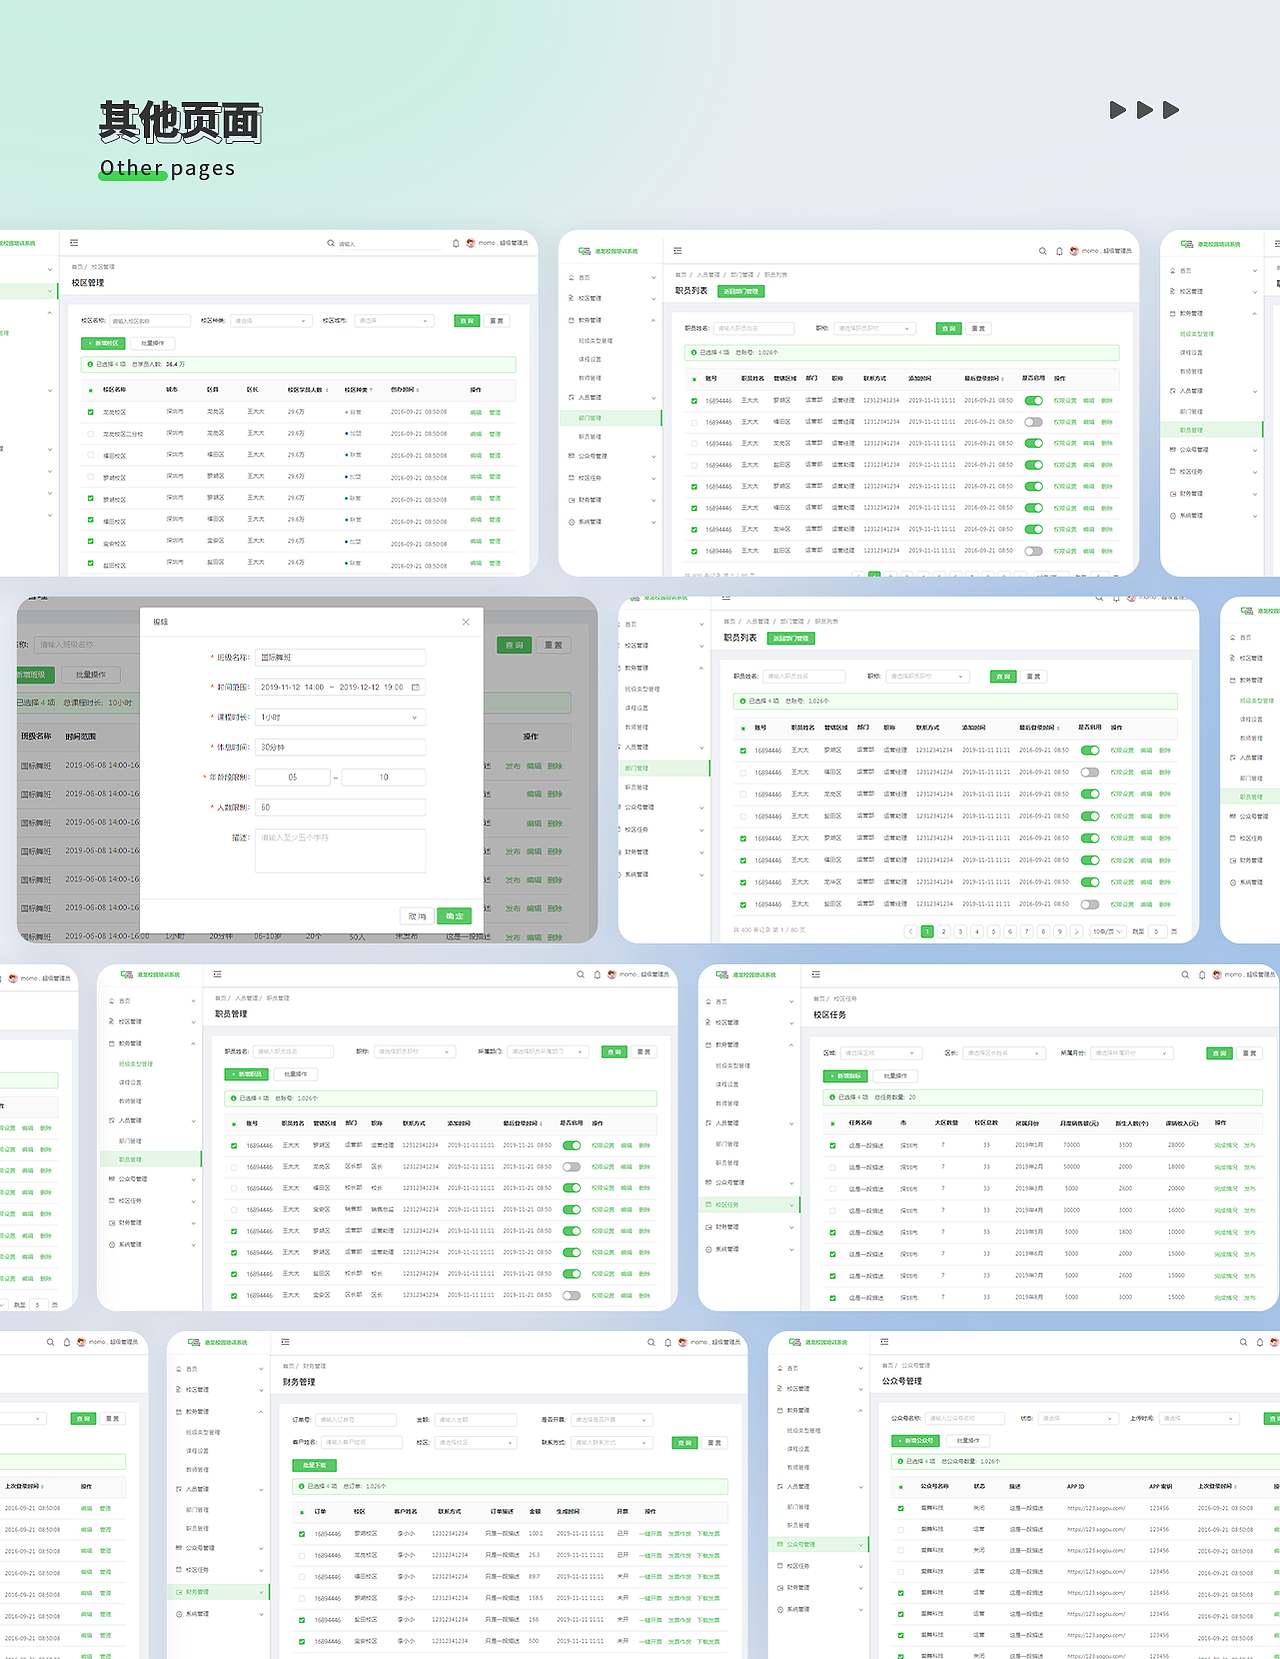This screenshot has height=1659, width=1280.
Task: Enable the 龙岗区 row switch on 职员管理 page
Action: pos(572,1167)
